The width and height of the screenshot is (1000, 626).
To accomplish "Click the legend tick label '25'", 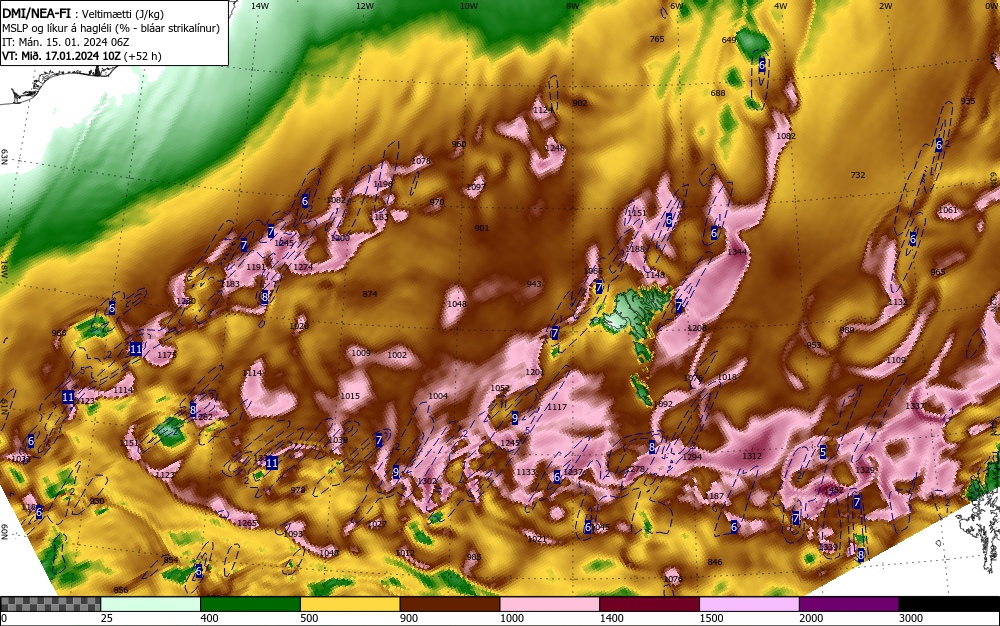I will point(106,618).
